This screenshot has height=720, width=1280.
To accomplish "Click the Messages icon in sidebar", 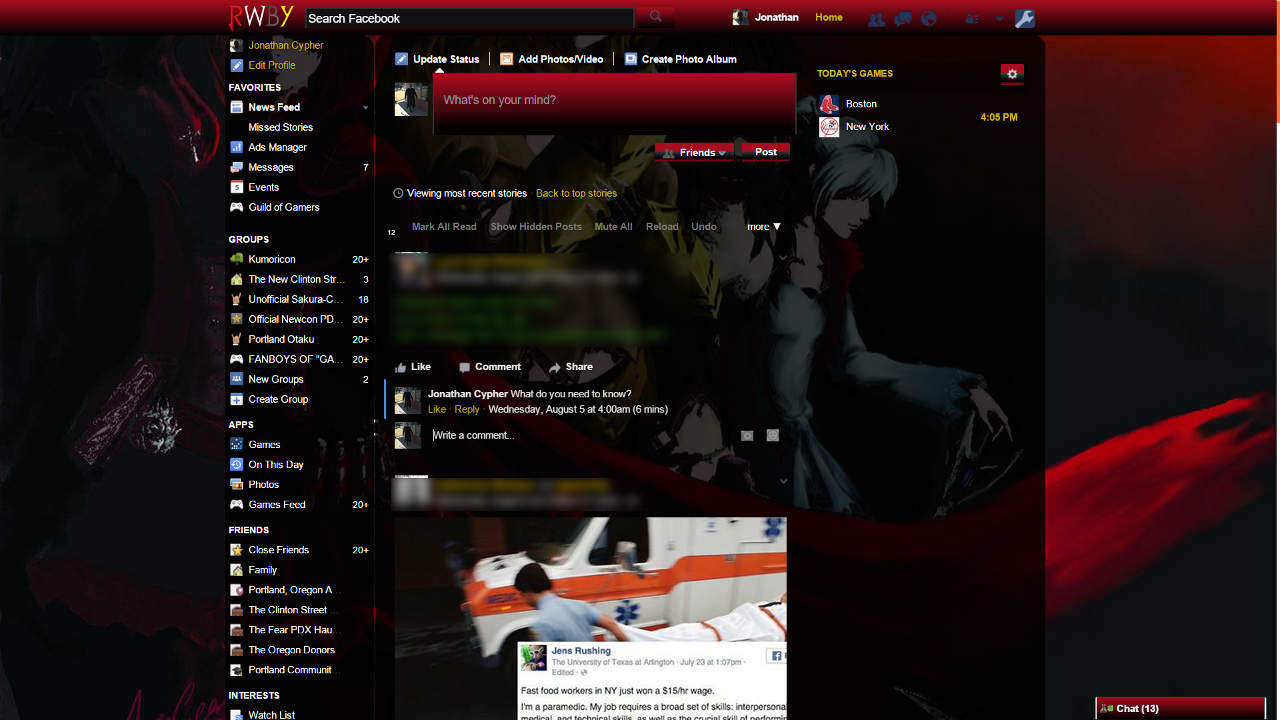I will coord(236,167).
